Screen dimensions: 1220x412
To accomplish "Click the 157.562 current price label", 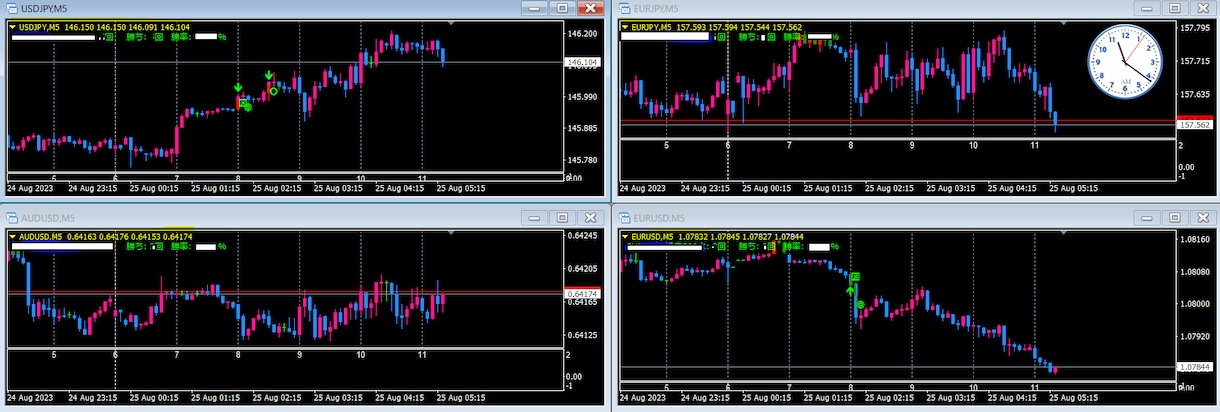I will [x=1194, y=125].
